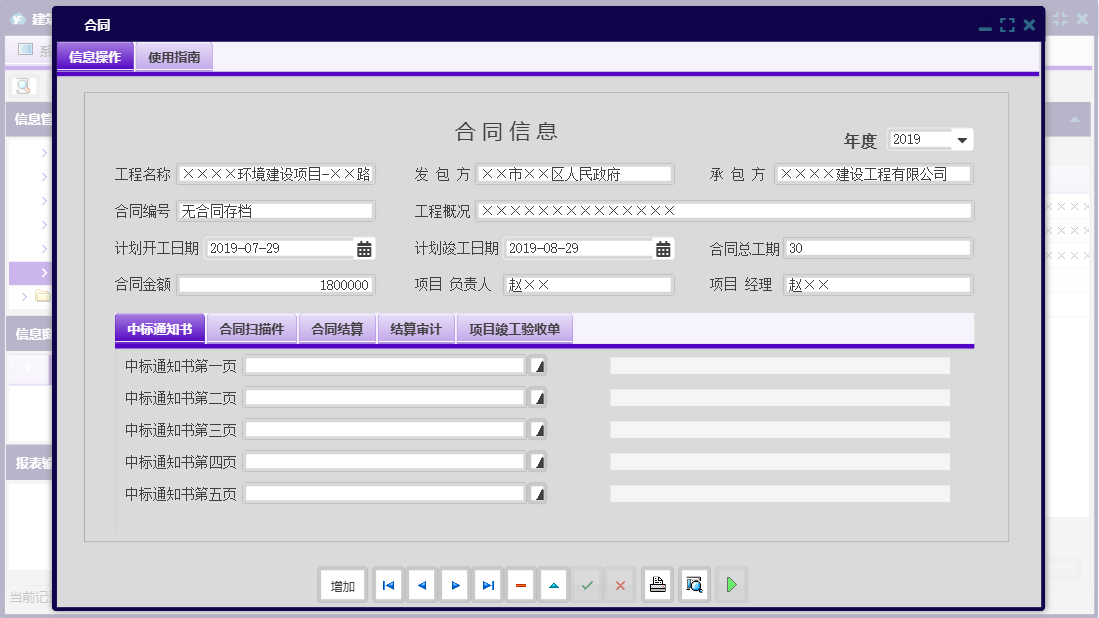Select the 合同金额 amount field

(277, 284)
